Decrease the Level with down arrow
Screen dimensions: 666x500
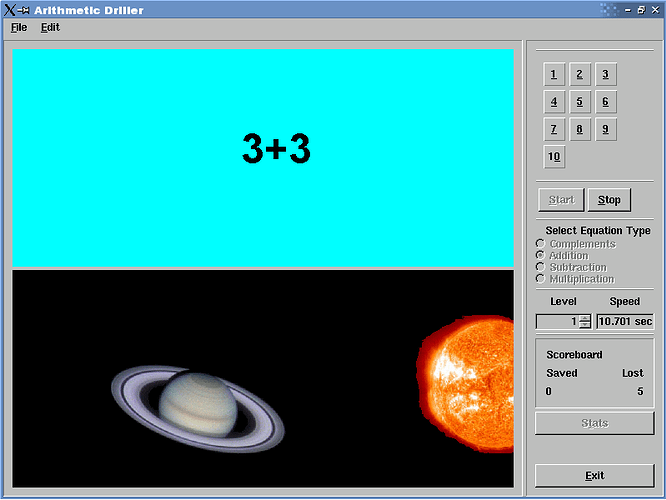(x=585, y=325)
